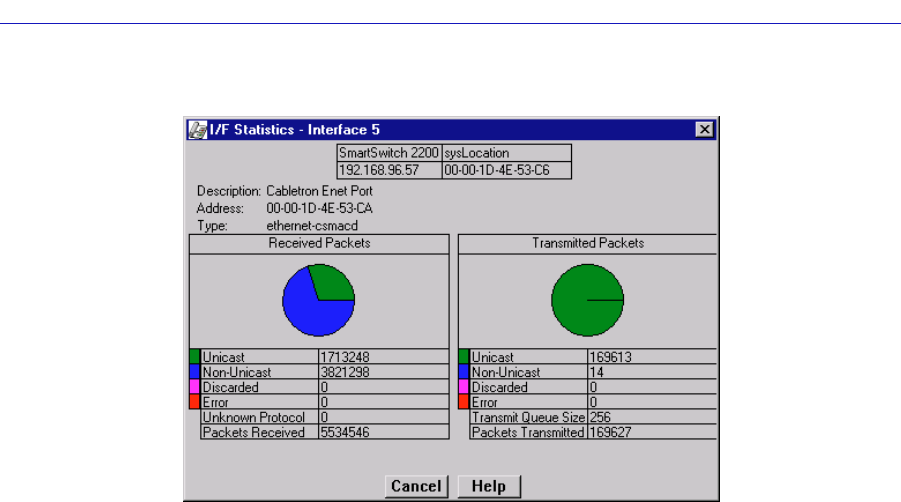Select the Packets Received value 5534546
The image size is (901, 502).
click(x=382, y=433)
